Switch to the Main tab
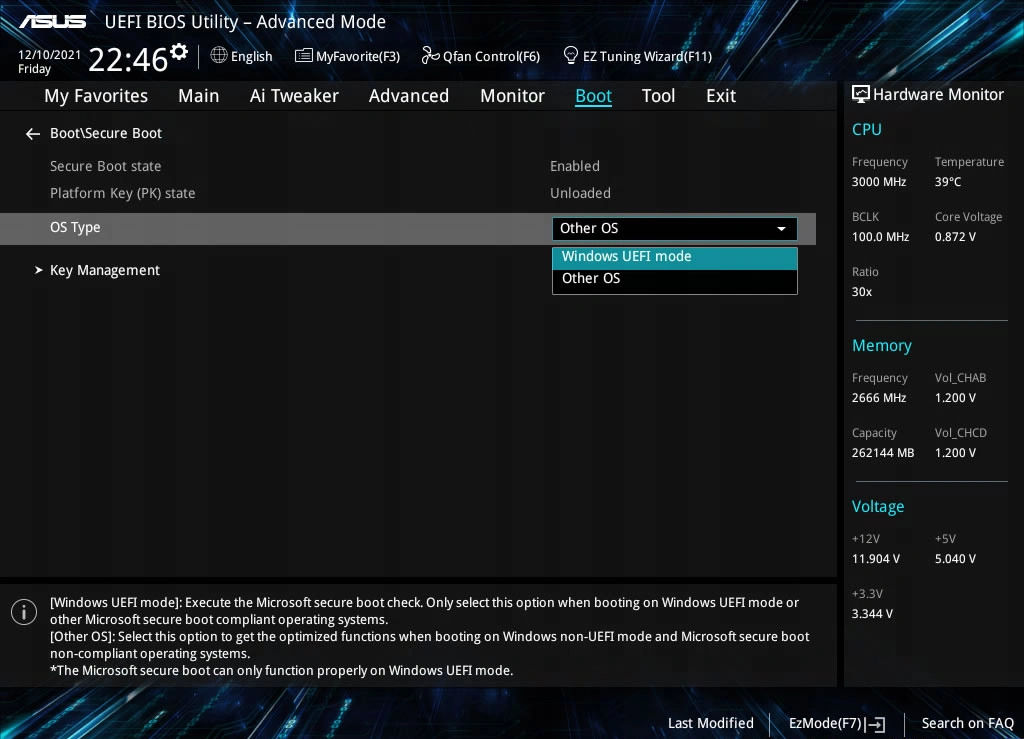Image resolution: width=1024 pixels, height=739 pixels. (199, 96)
